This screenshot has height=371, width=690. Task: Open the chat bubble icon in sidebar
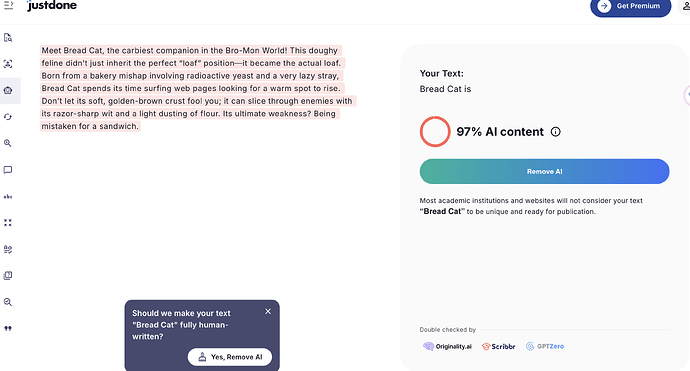[8, 170]
